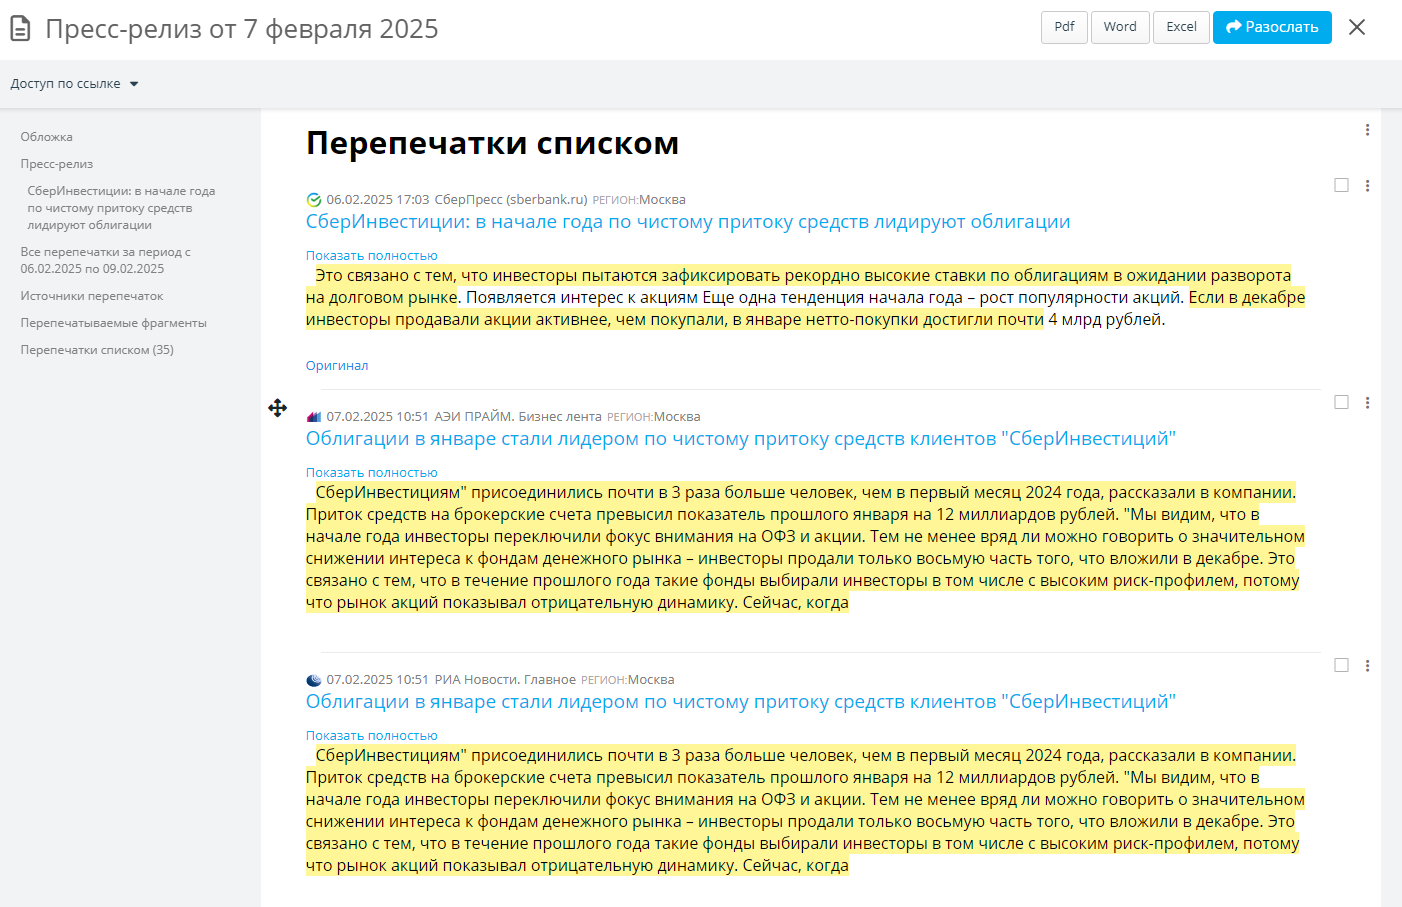
Task: Open the Доступ по ссылке dropdown
Action: coord(74,84)
